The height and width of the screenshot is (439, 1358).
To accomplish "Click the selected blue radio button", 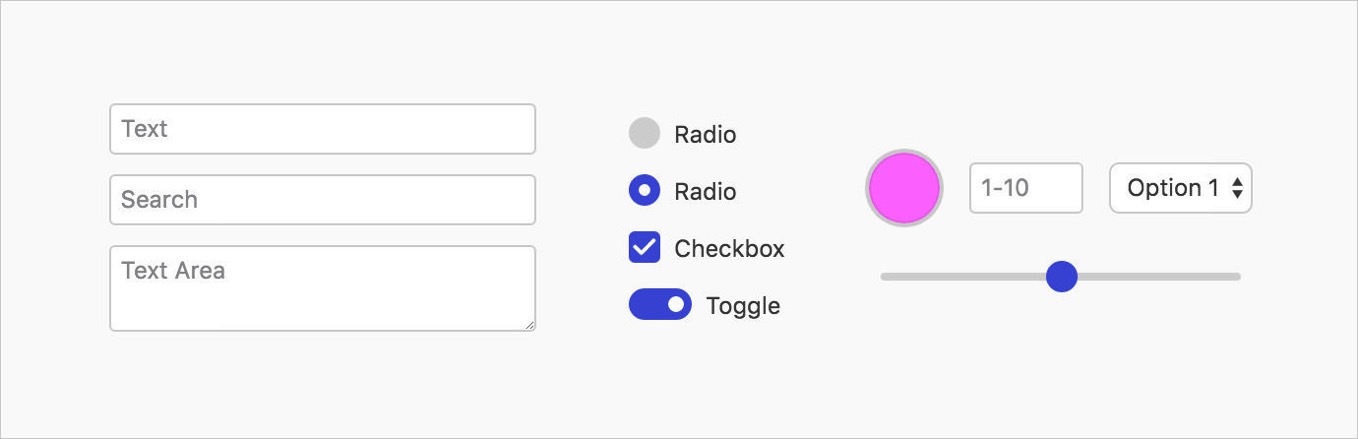I will [644, 190].
